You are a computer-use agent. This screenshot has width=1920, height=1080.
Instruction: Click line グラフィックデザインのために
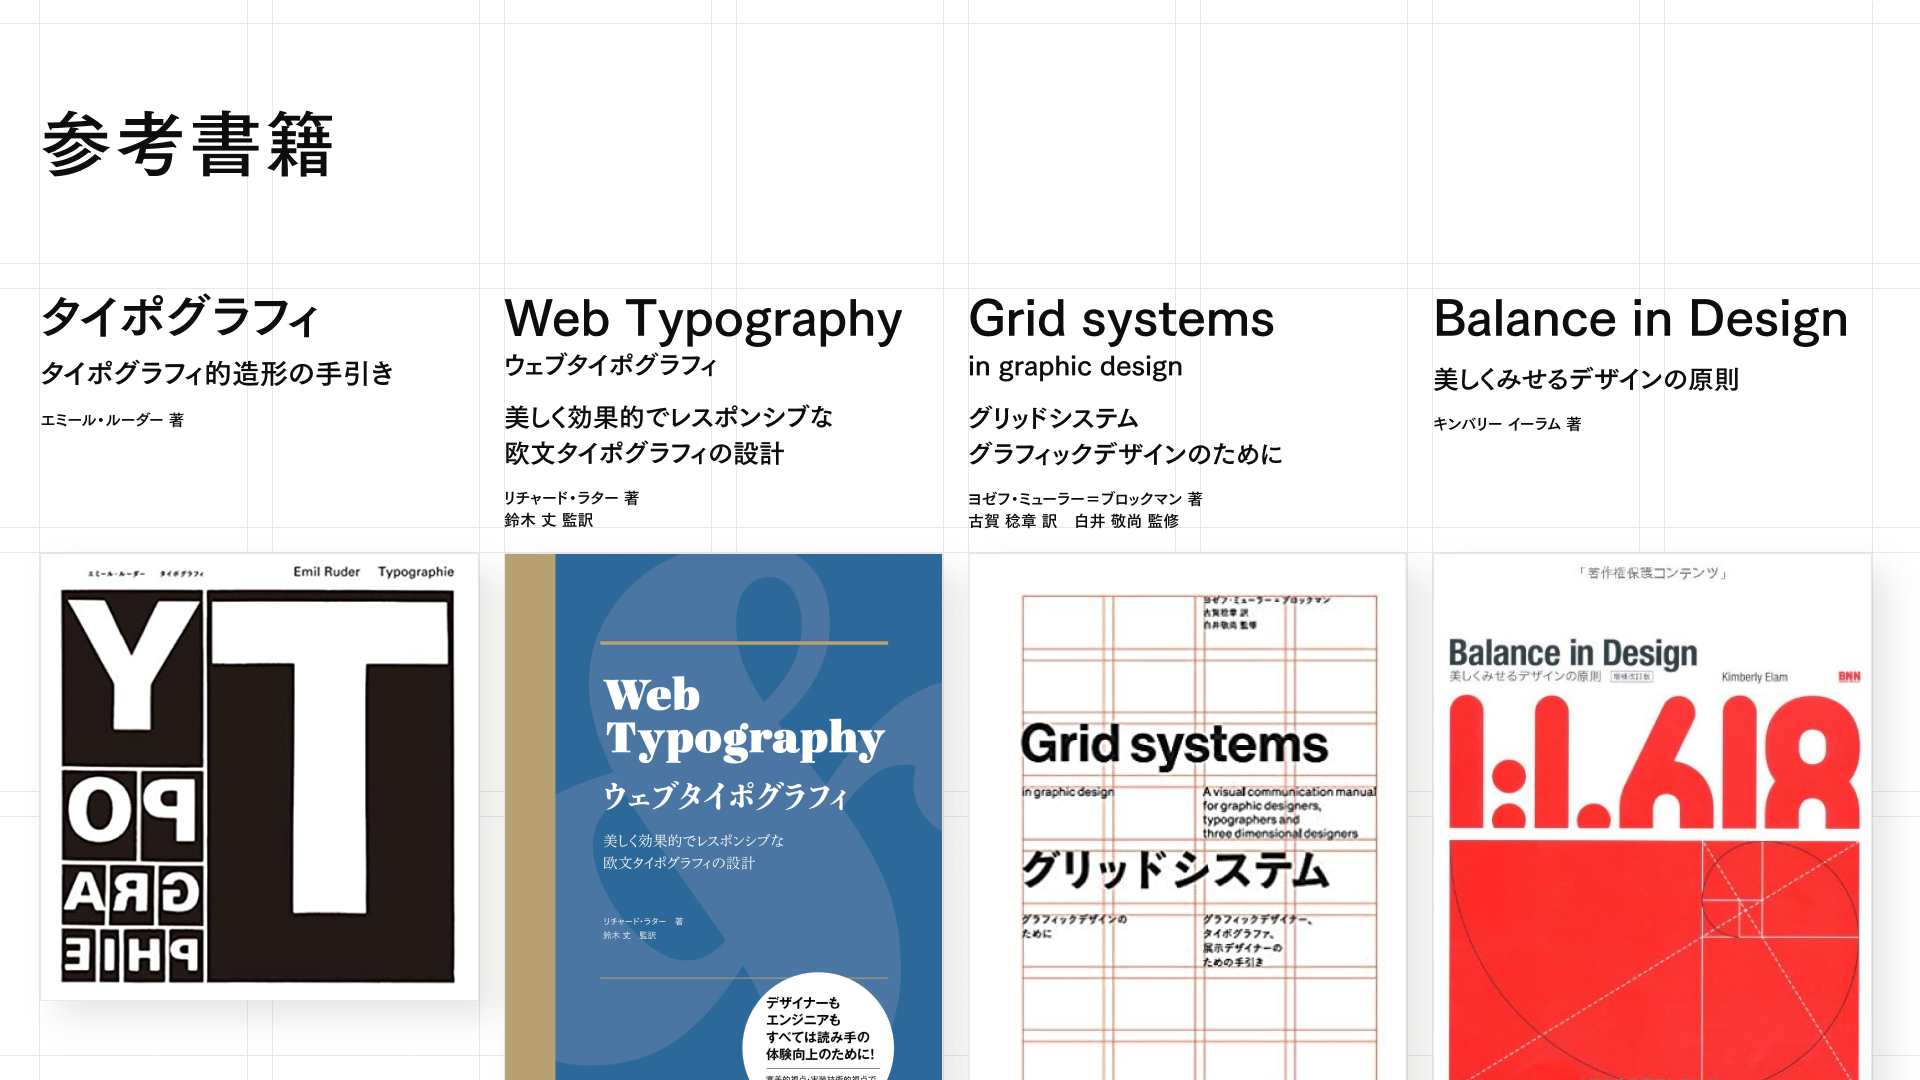coord(1125,454)
